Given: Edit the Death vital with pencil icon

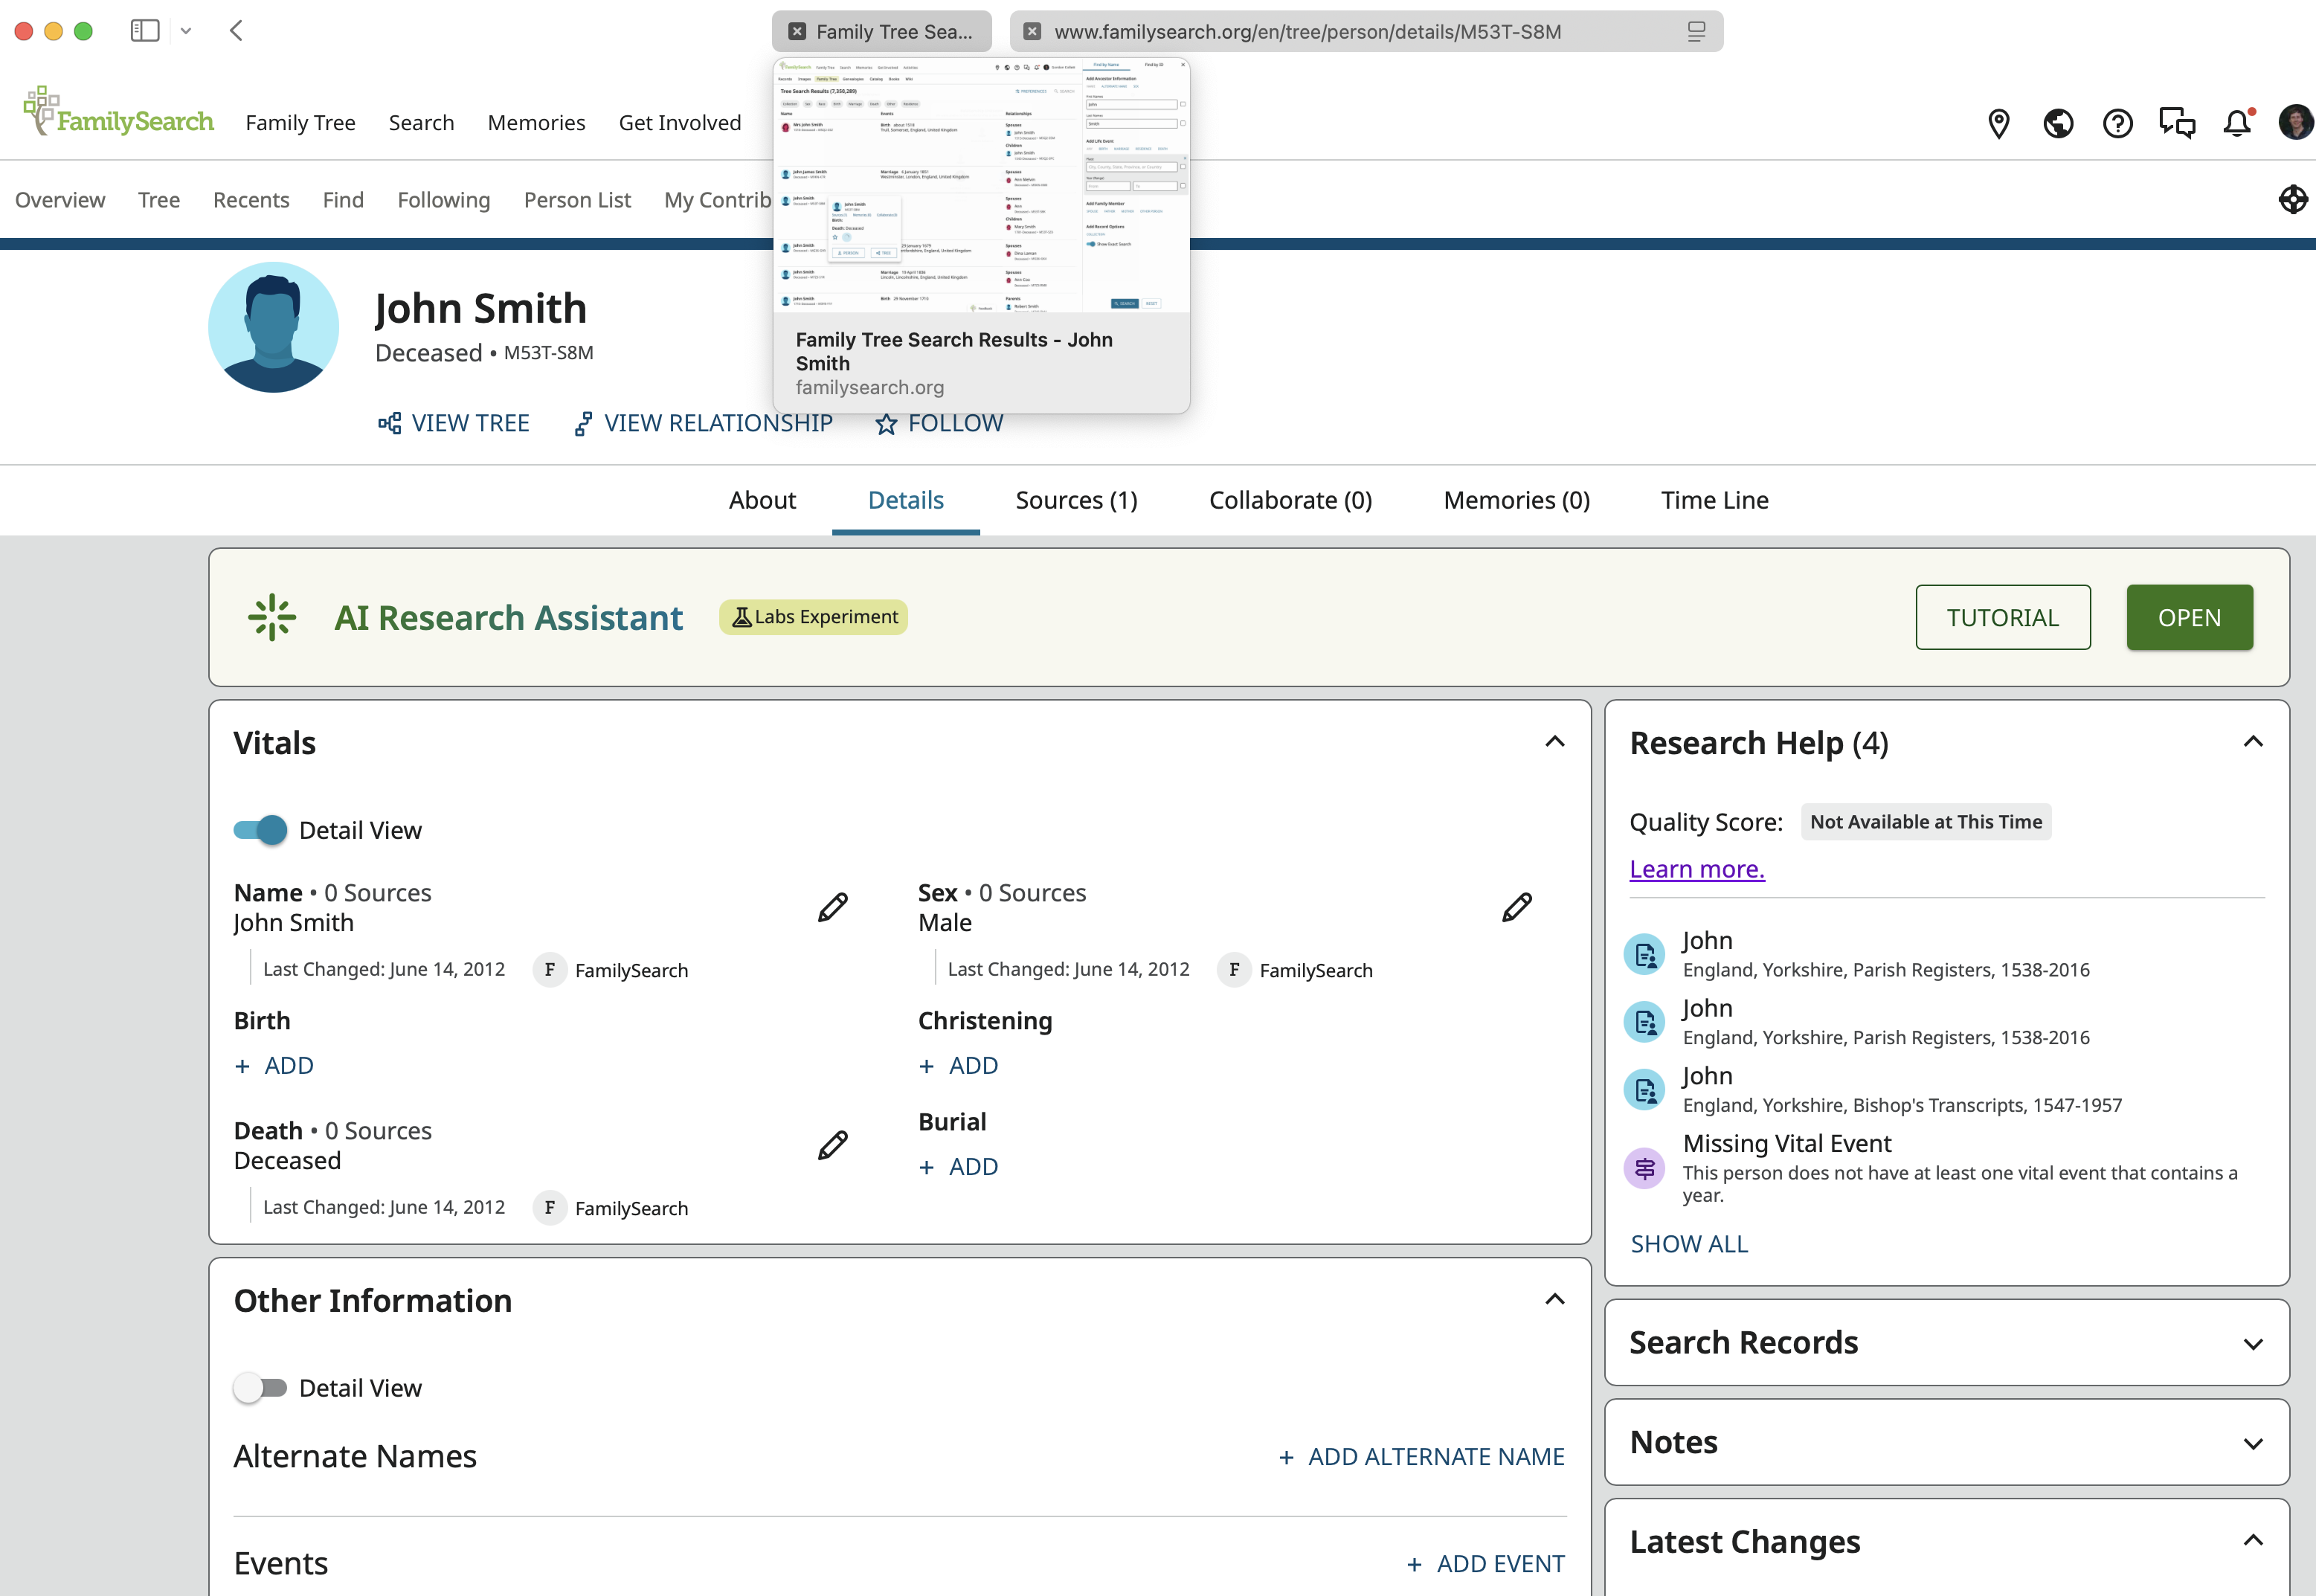Looking at the screenshot, I should 832,1145.
